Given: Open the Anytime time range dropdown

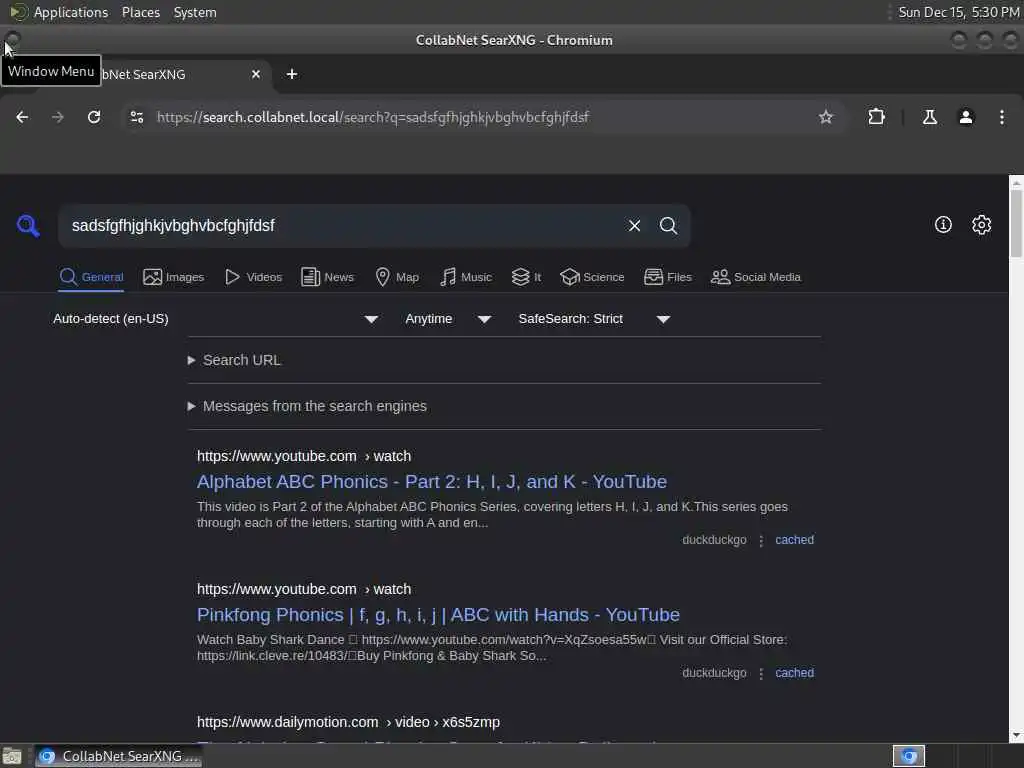Looking at the screenshot, I should pos(448,319).
